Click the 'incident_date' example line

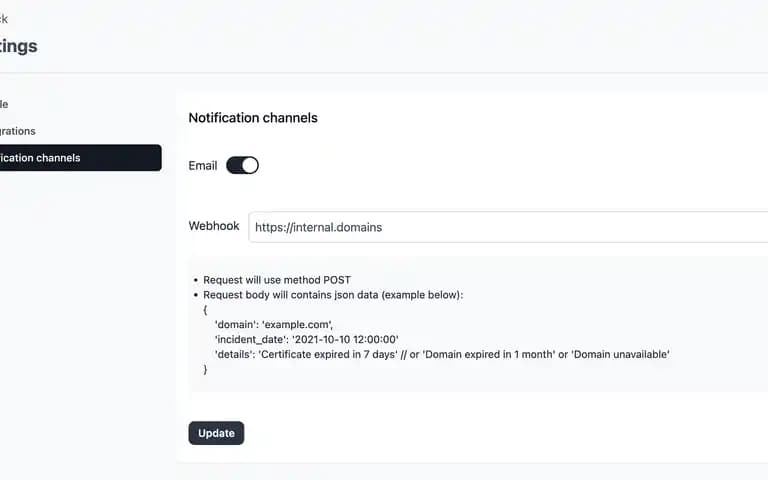tap(307, 339)
